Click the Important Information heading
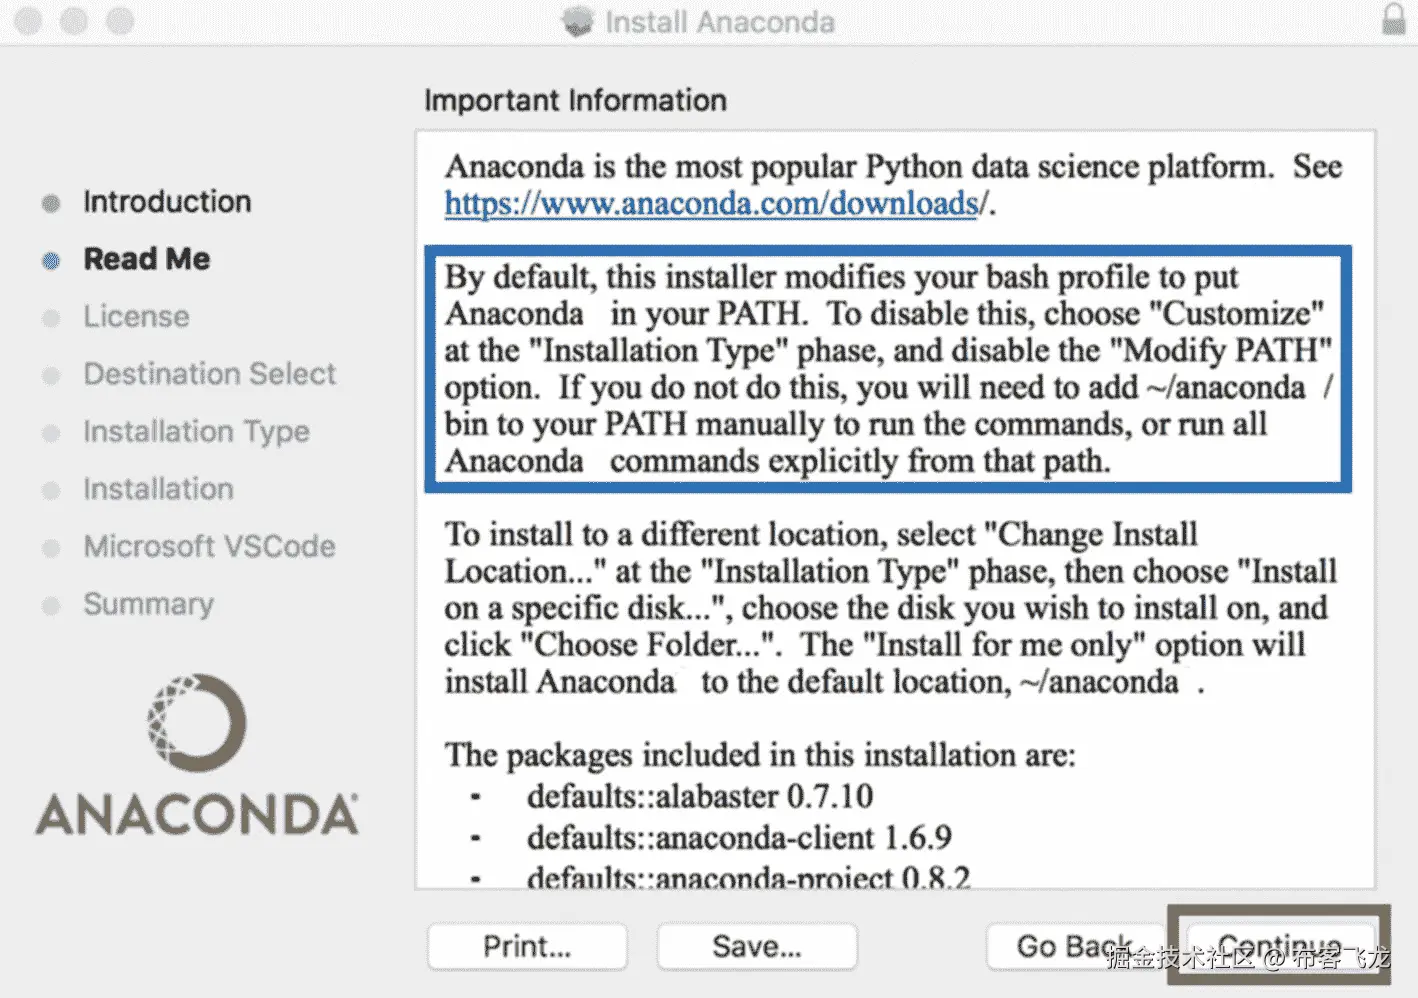The image size is (1418, 998). tap(575, 101)
